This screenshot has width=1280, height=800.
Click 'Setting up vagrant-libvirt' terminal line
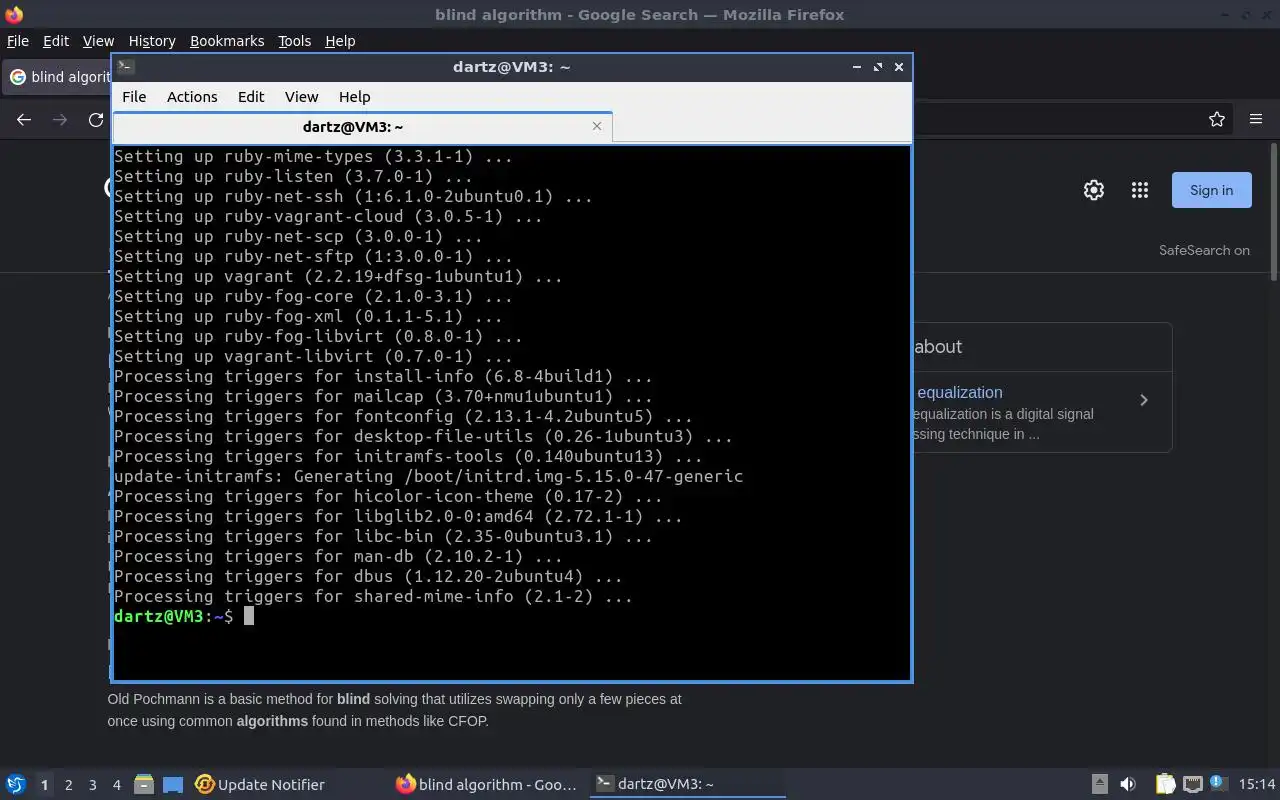click(x=313, y=356)
